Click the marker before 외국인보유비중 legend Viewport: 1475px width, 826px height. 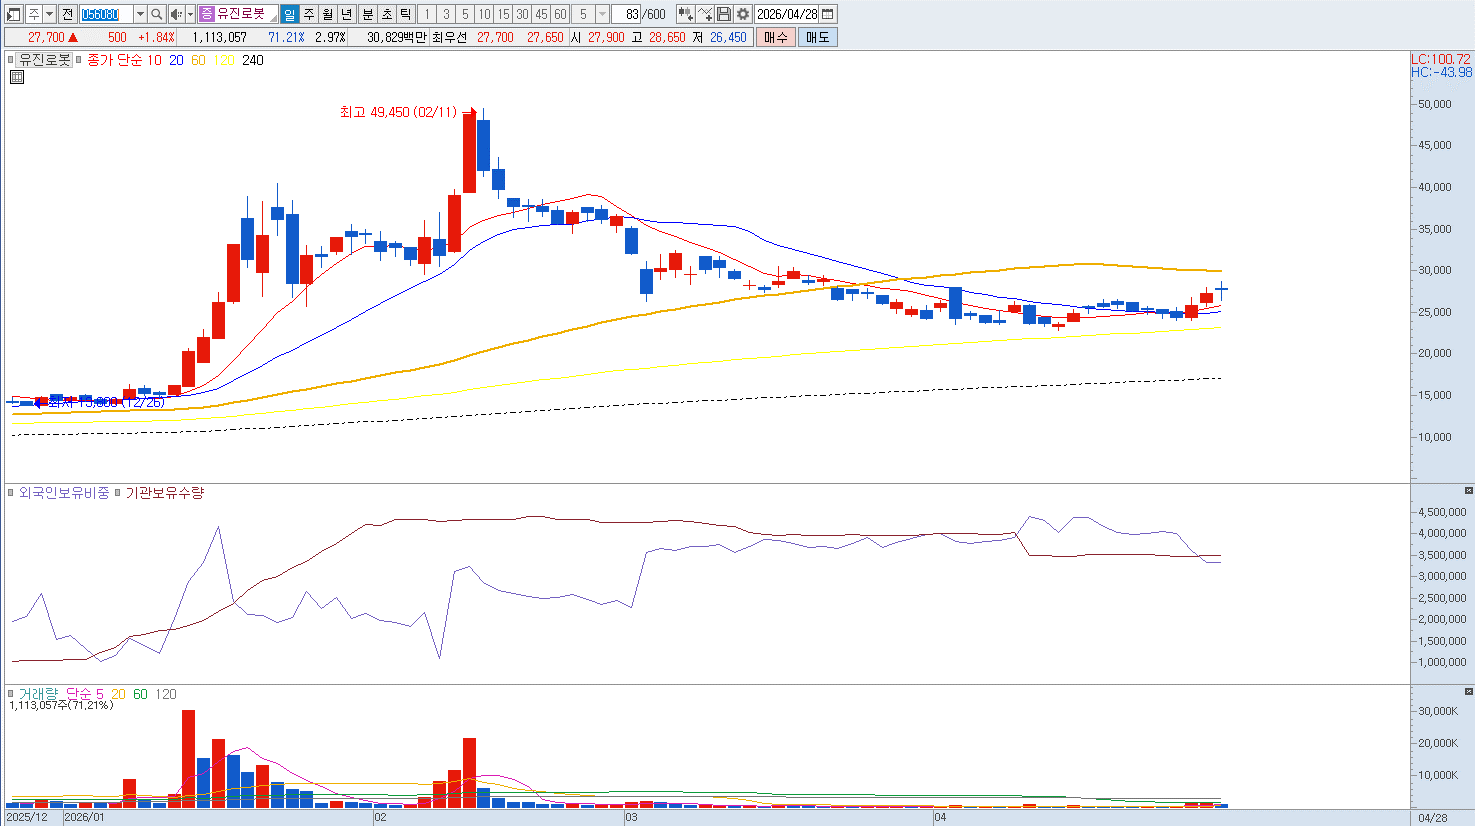(11, 493)
